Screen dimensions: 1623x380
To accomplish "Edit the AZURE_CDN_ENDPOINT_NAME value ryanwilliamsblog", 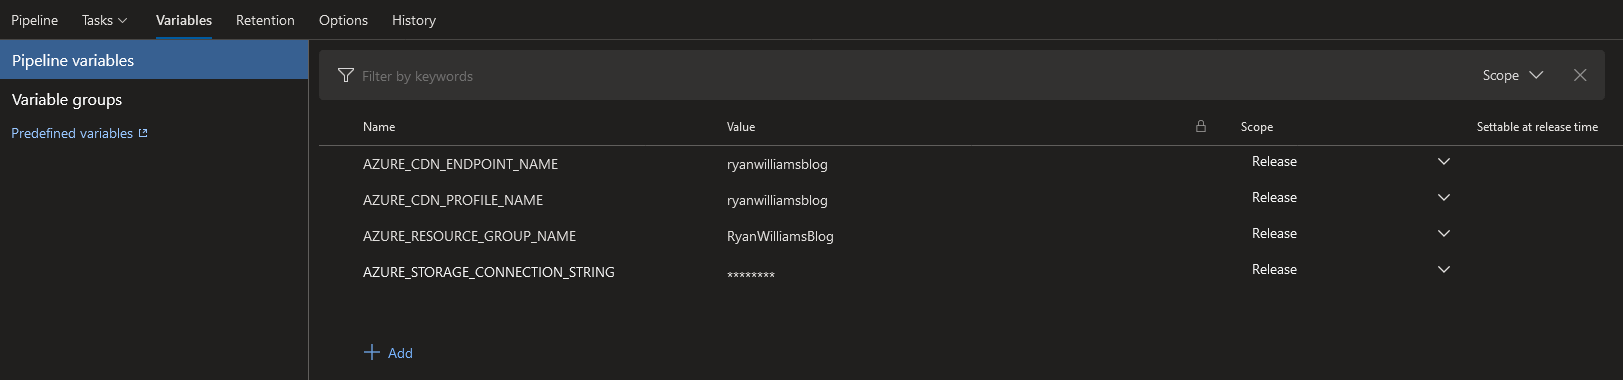I will click(777, 164).
